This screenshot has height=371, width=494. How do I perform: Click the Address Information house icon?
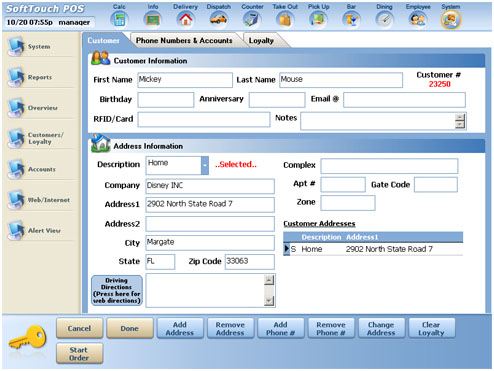pos(100,143)
